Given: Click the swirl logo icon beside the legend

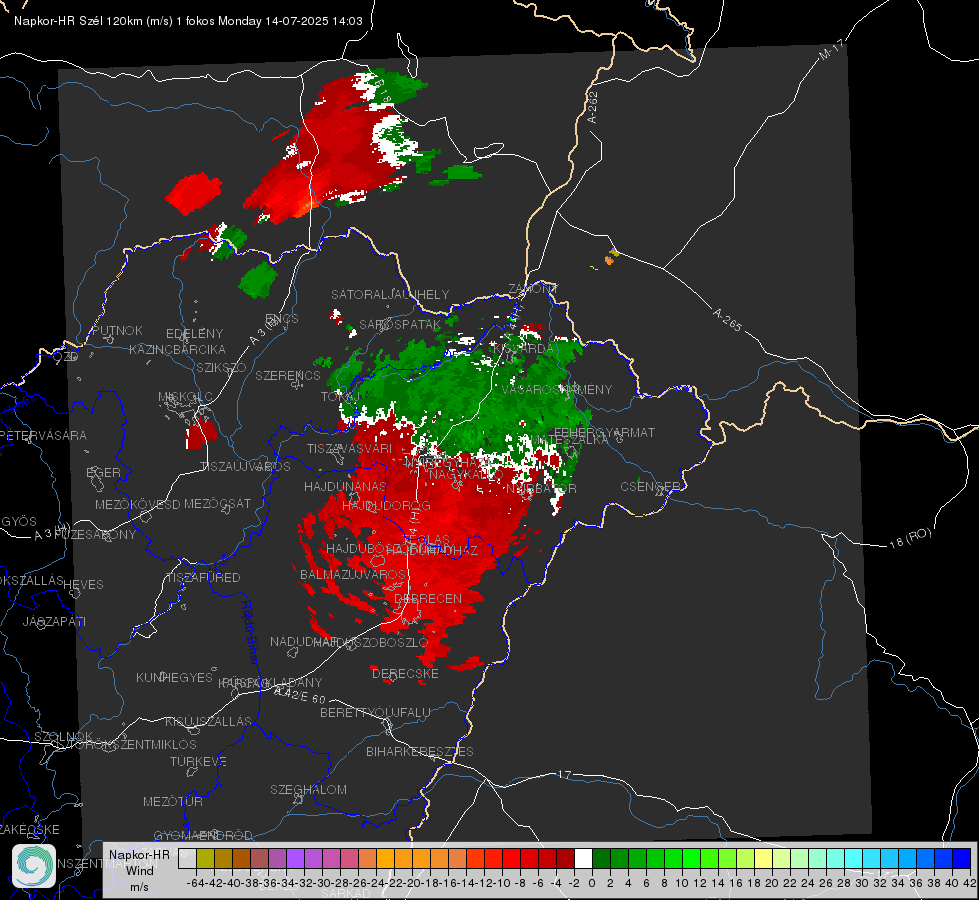Looking at the screenshot, I should 34,866.
